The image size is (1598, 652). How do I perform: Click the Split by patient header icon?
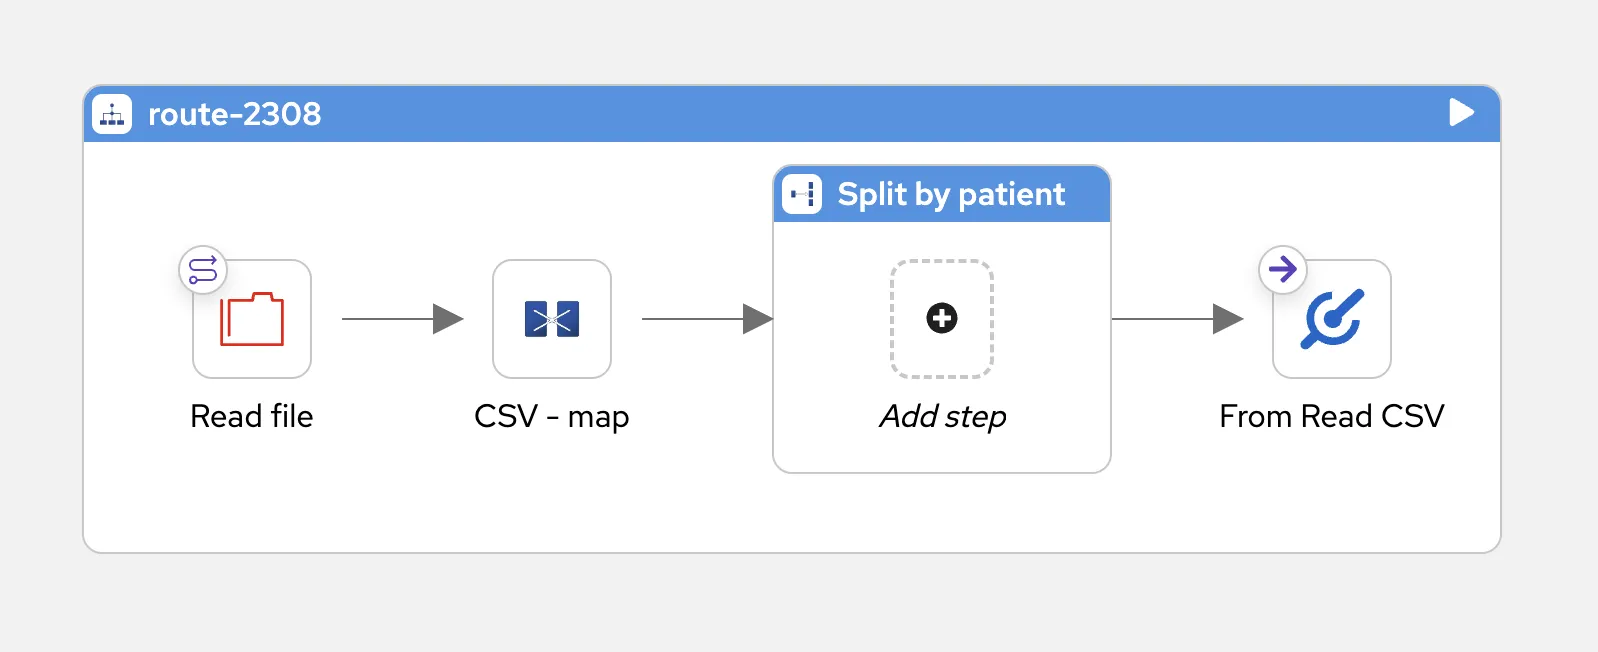point(801,194)
